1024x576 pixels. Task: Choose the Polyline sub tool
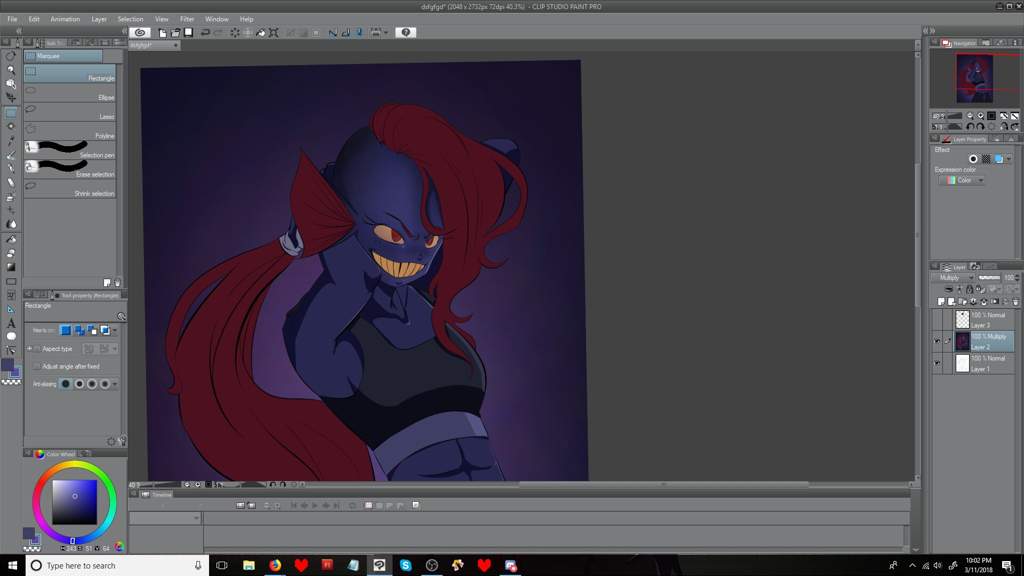click(70, 131)
